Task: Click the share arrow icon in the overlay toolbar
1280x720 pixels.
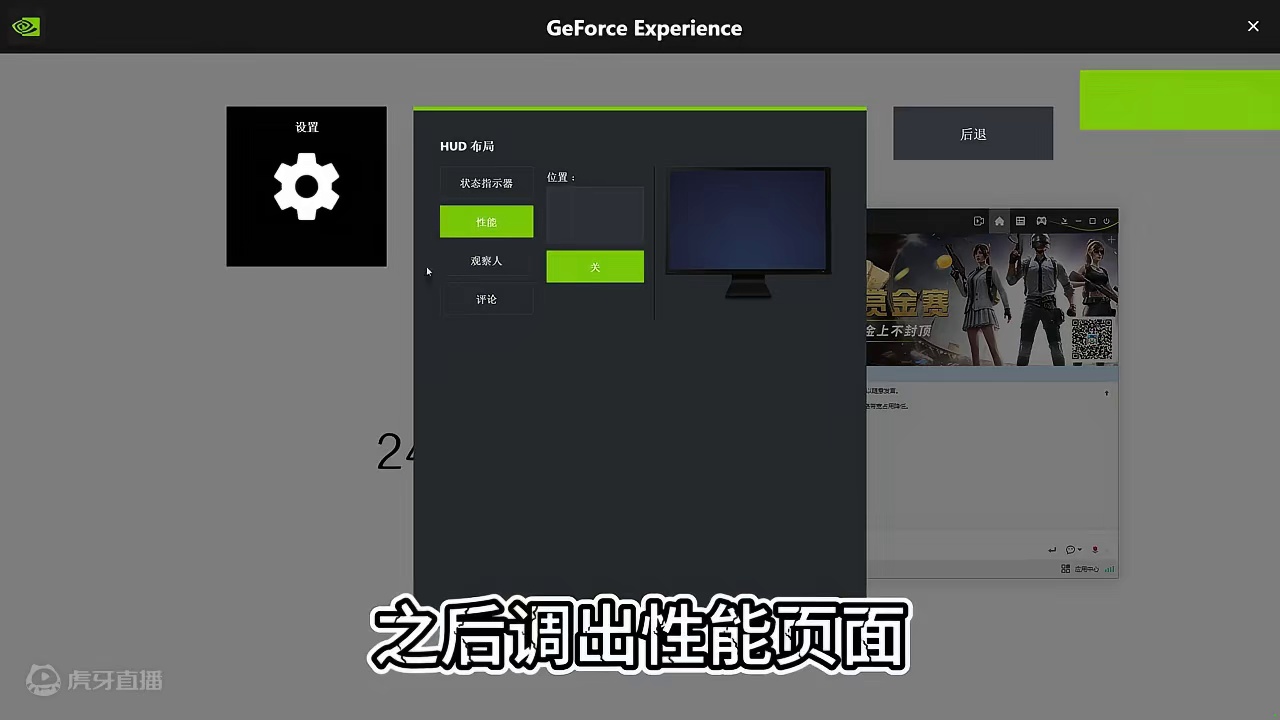Action: [1064, 221]
